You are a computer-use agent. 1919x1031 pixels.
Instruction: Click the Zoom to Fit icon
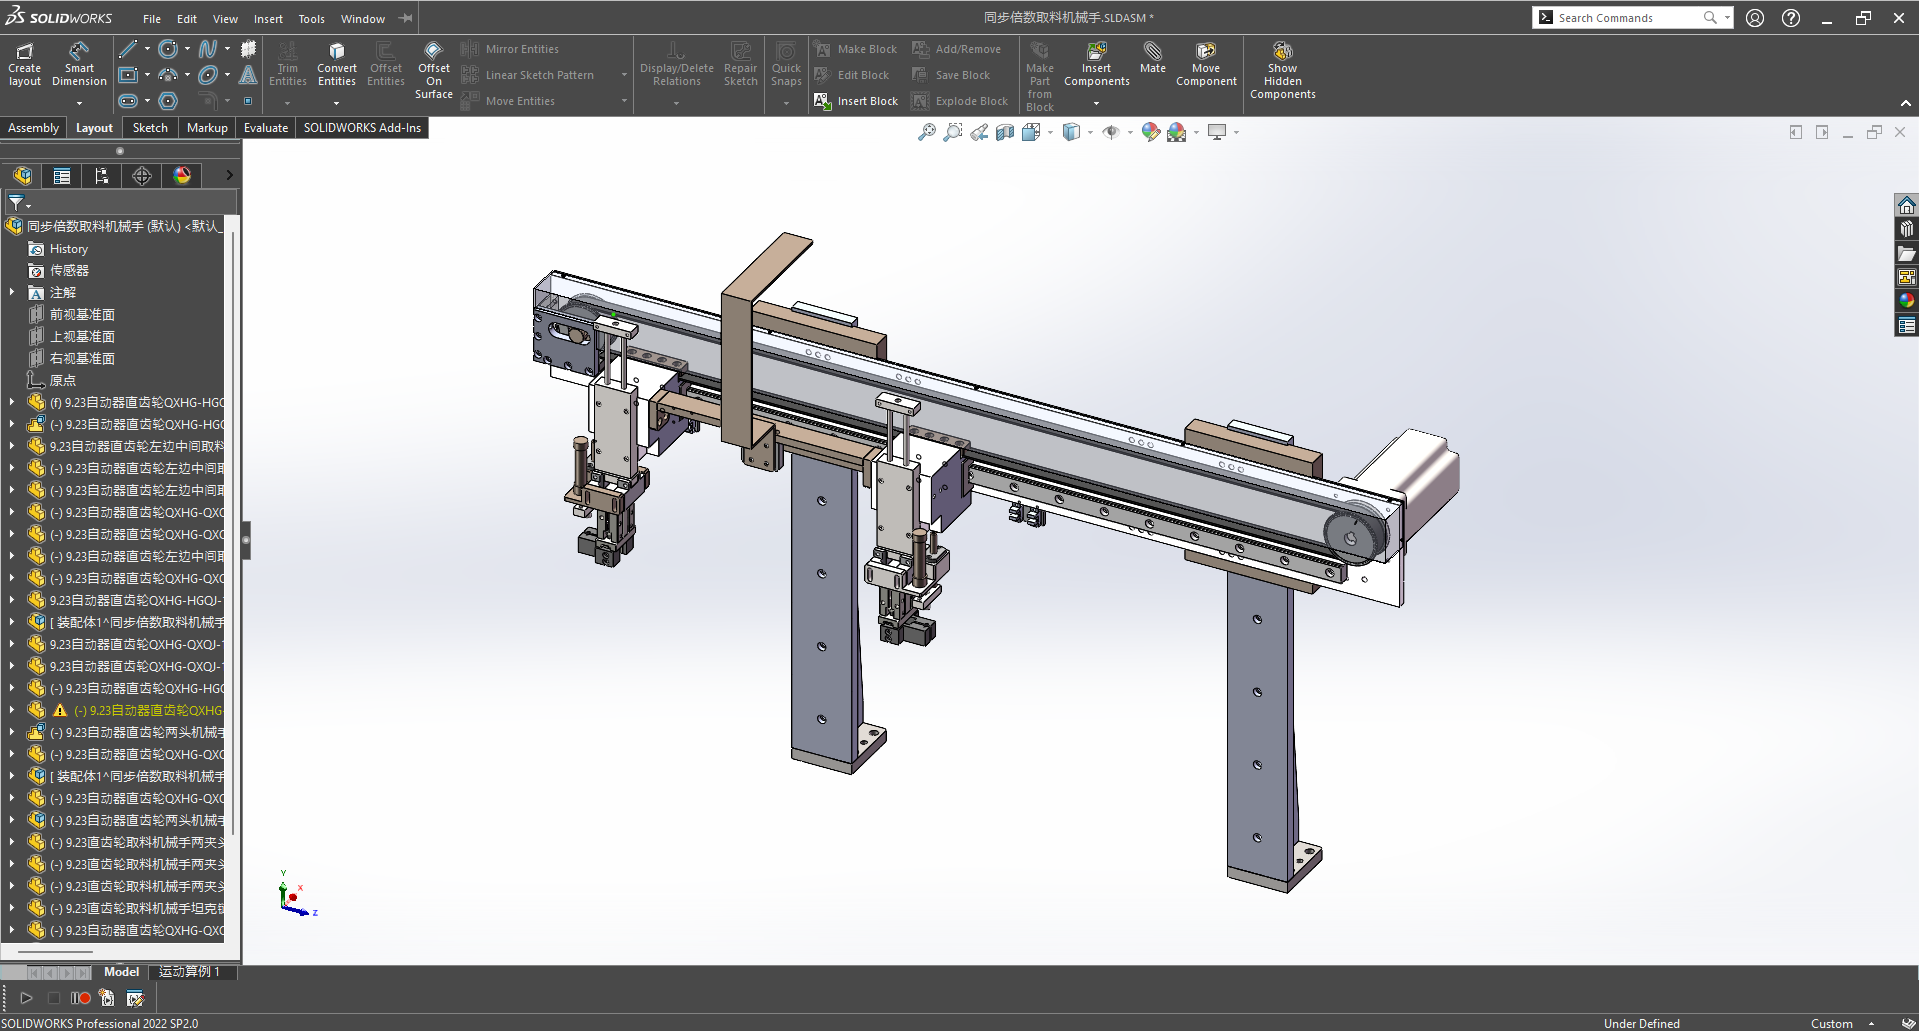pyautogui.click(x=927, y=132)
